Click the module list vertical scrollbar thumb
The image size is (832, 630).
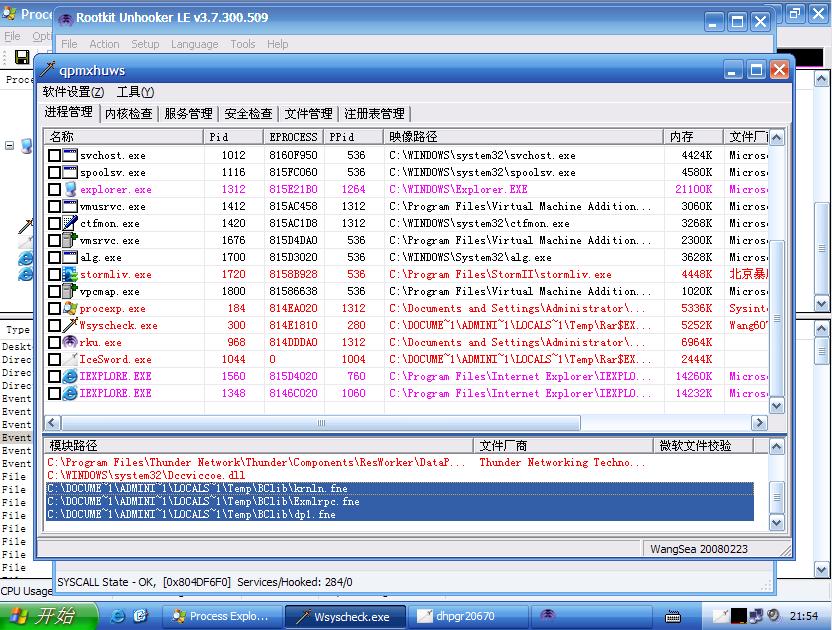click(776, 497)
